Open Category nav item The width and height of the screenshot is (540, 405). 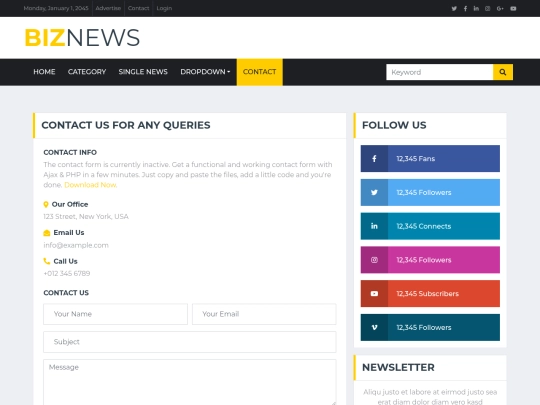click(x=87, y=72)
